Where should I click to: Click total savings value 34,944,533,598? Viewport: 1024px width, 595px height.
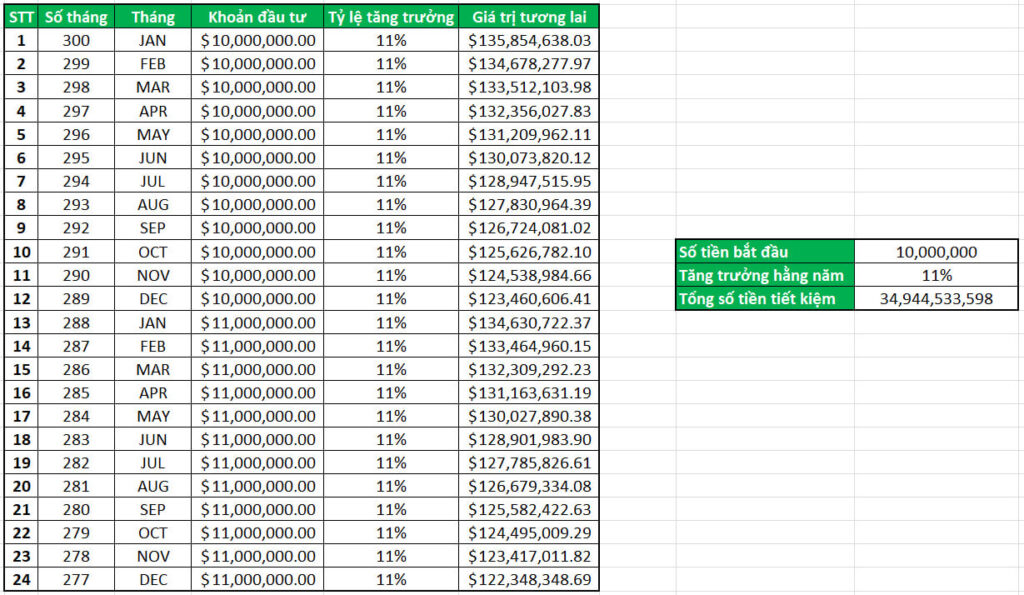tap(936, 298)
